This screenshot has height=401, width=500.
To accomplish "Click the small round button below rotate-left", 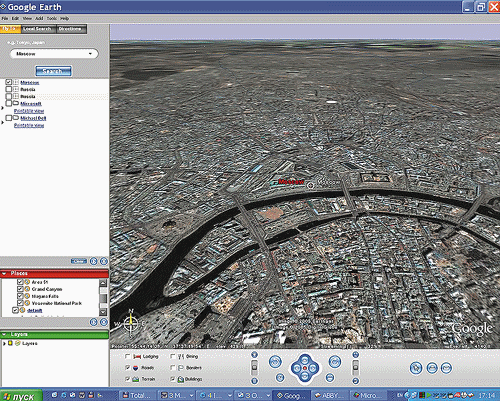I will pos(280,377).
